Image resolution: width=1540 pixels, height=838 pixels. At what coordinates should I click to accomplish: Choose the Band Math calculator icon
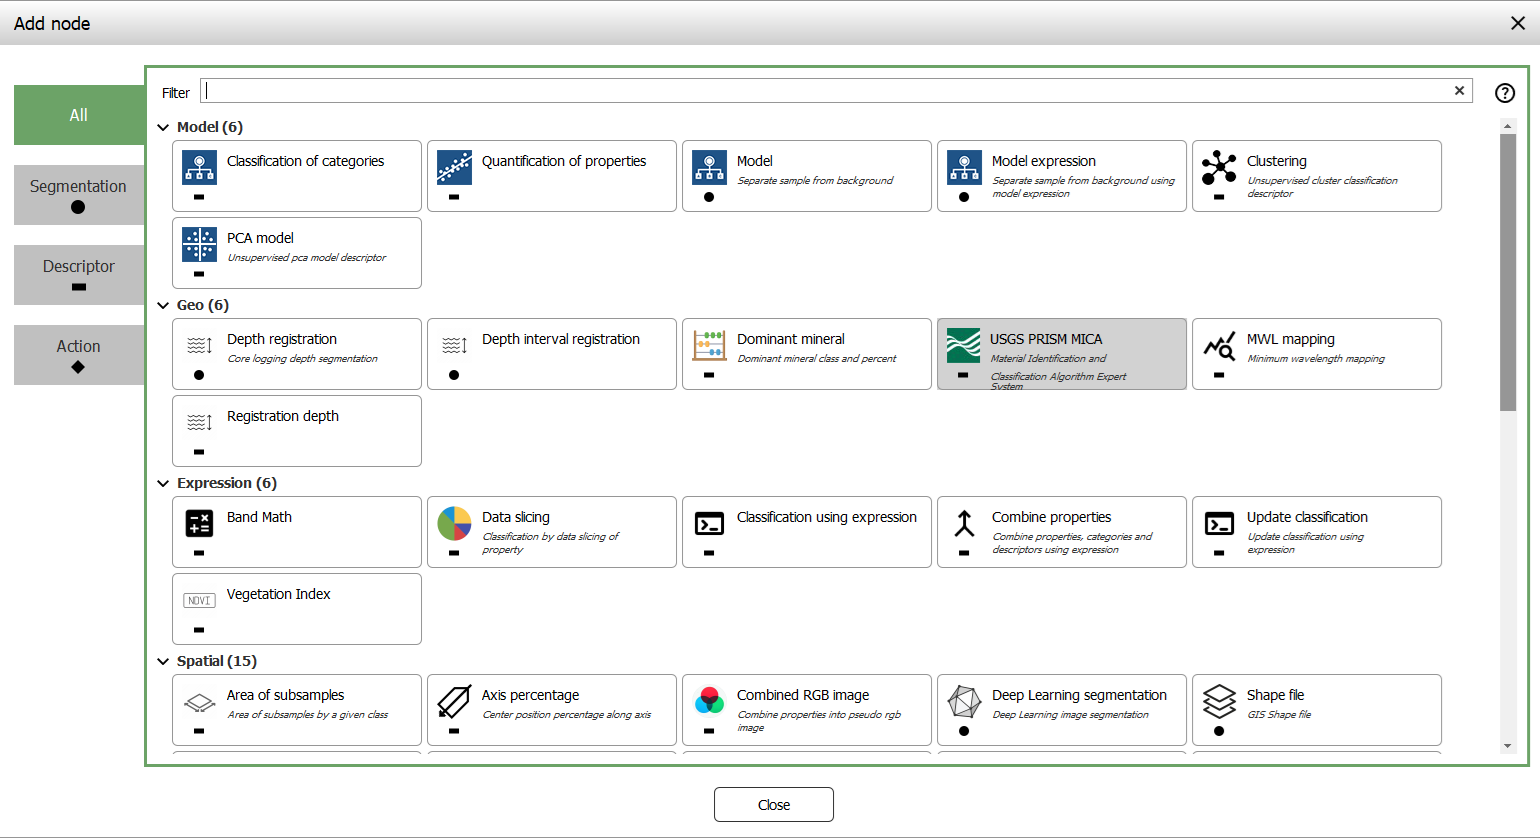(199, 523)
